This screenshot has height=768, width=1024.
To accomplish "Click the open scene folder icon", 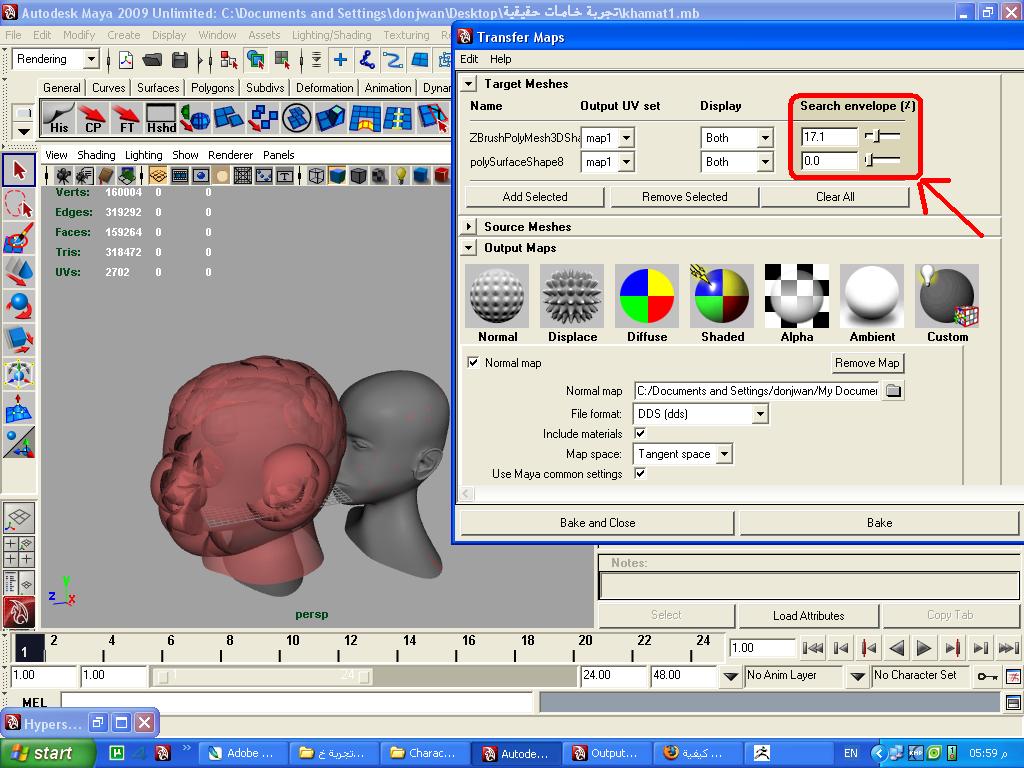I will coord(152,60).
